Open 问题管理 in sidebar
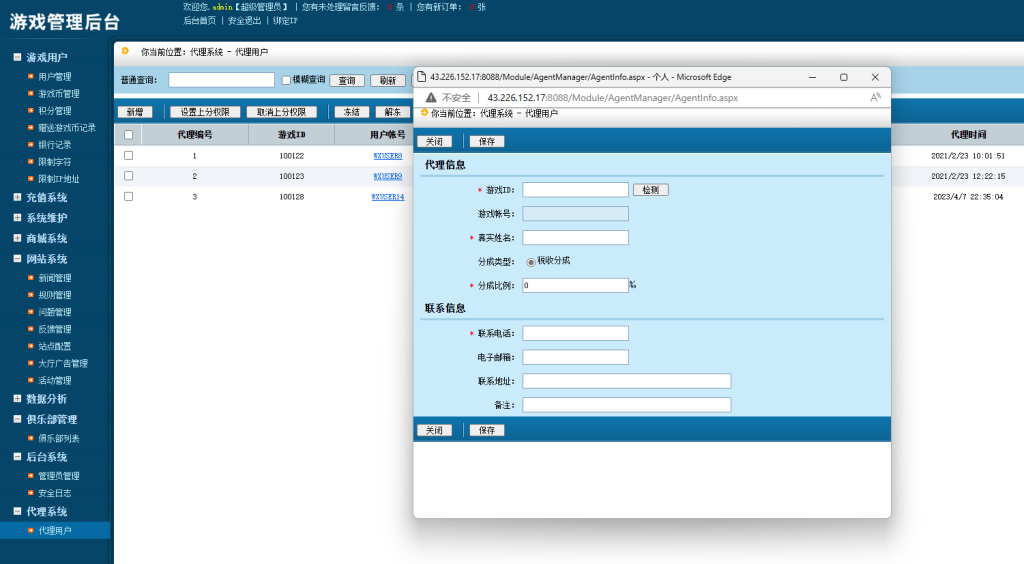 click(x=55, y=311)
